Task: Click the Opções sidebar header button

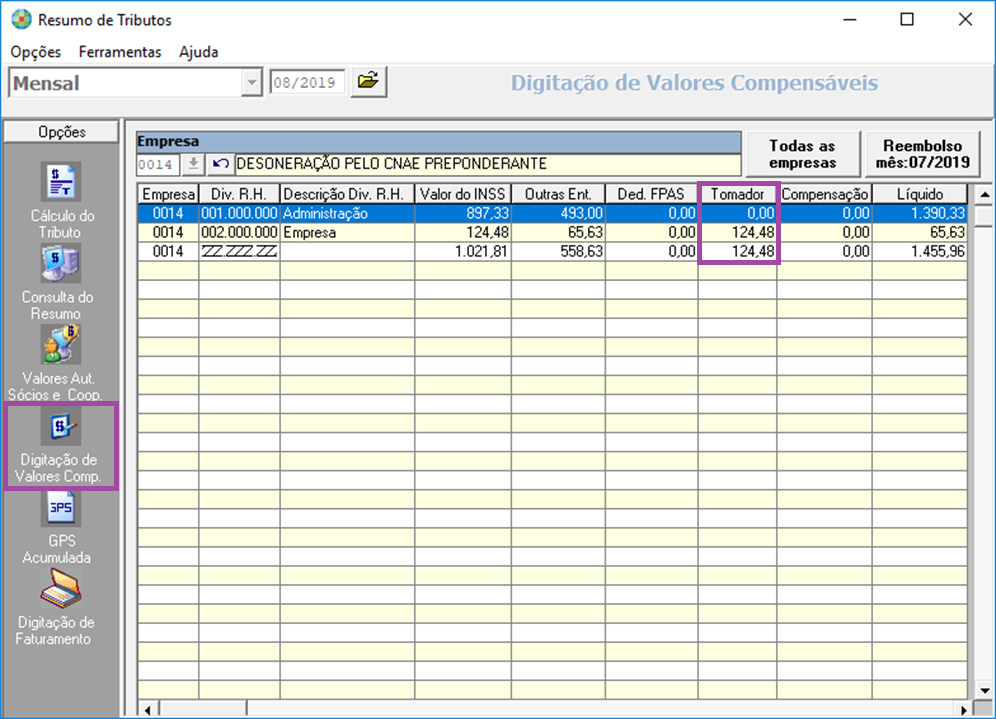Action: (x=62, y=132)
